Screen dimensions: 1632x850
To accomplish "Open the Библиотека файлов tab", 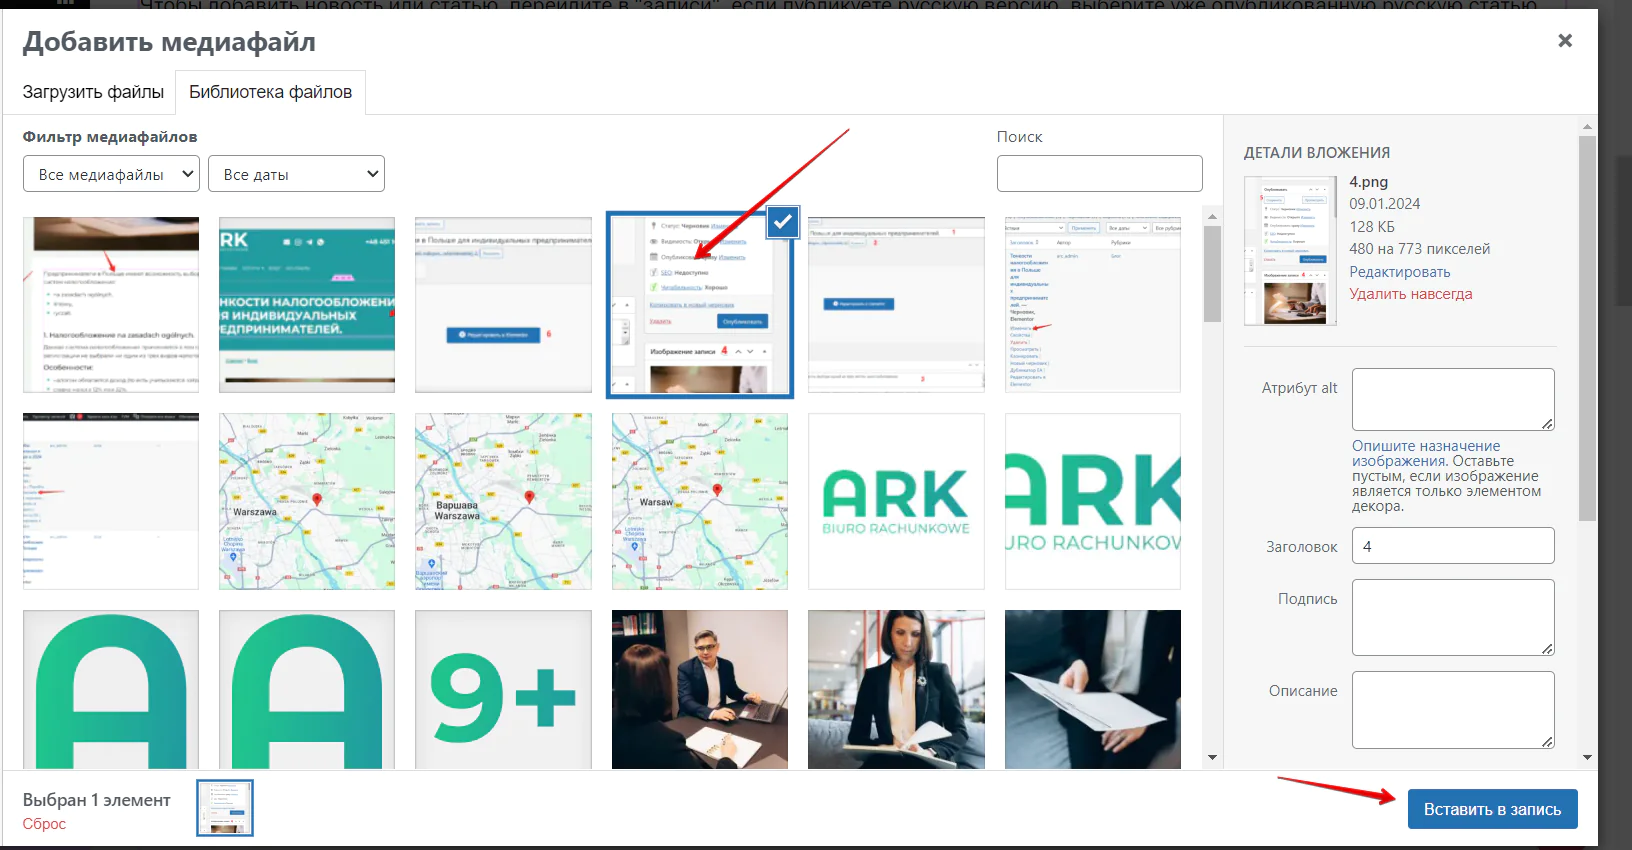I will (270, 92).
